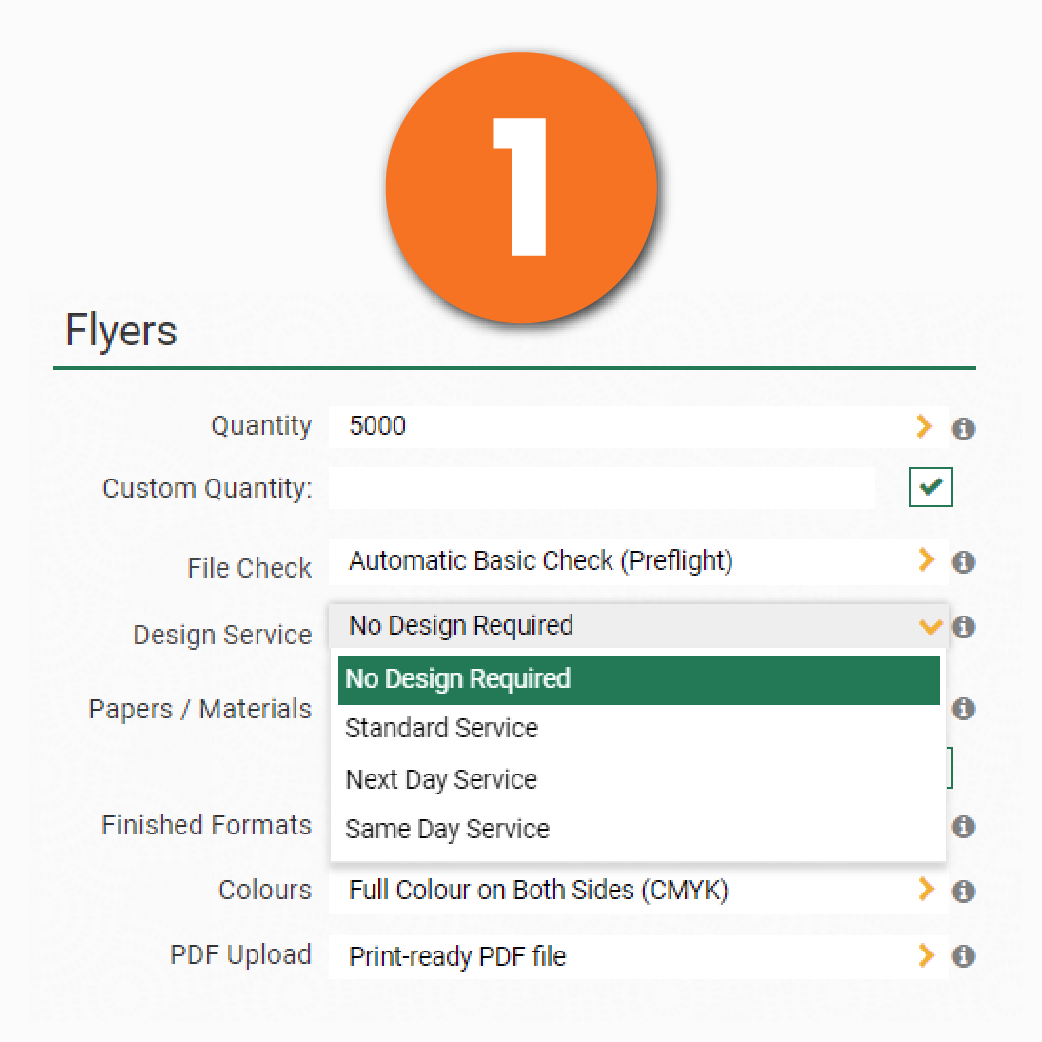This screenshot has height=1042, width=1042.
Task: Open the Design Service info icon
Action: click(x=963, y=627)
